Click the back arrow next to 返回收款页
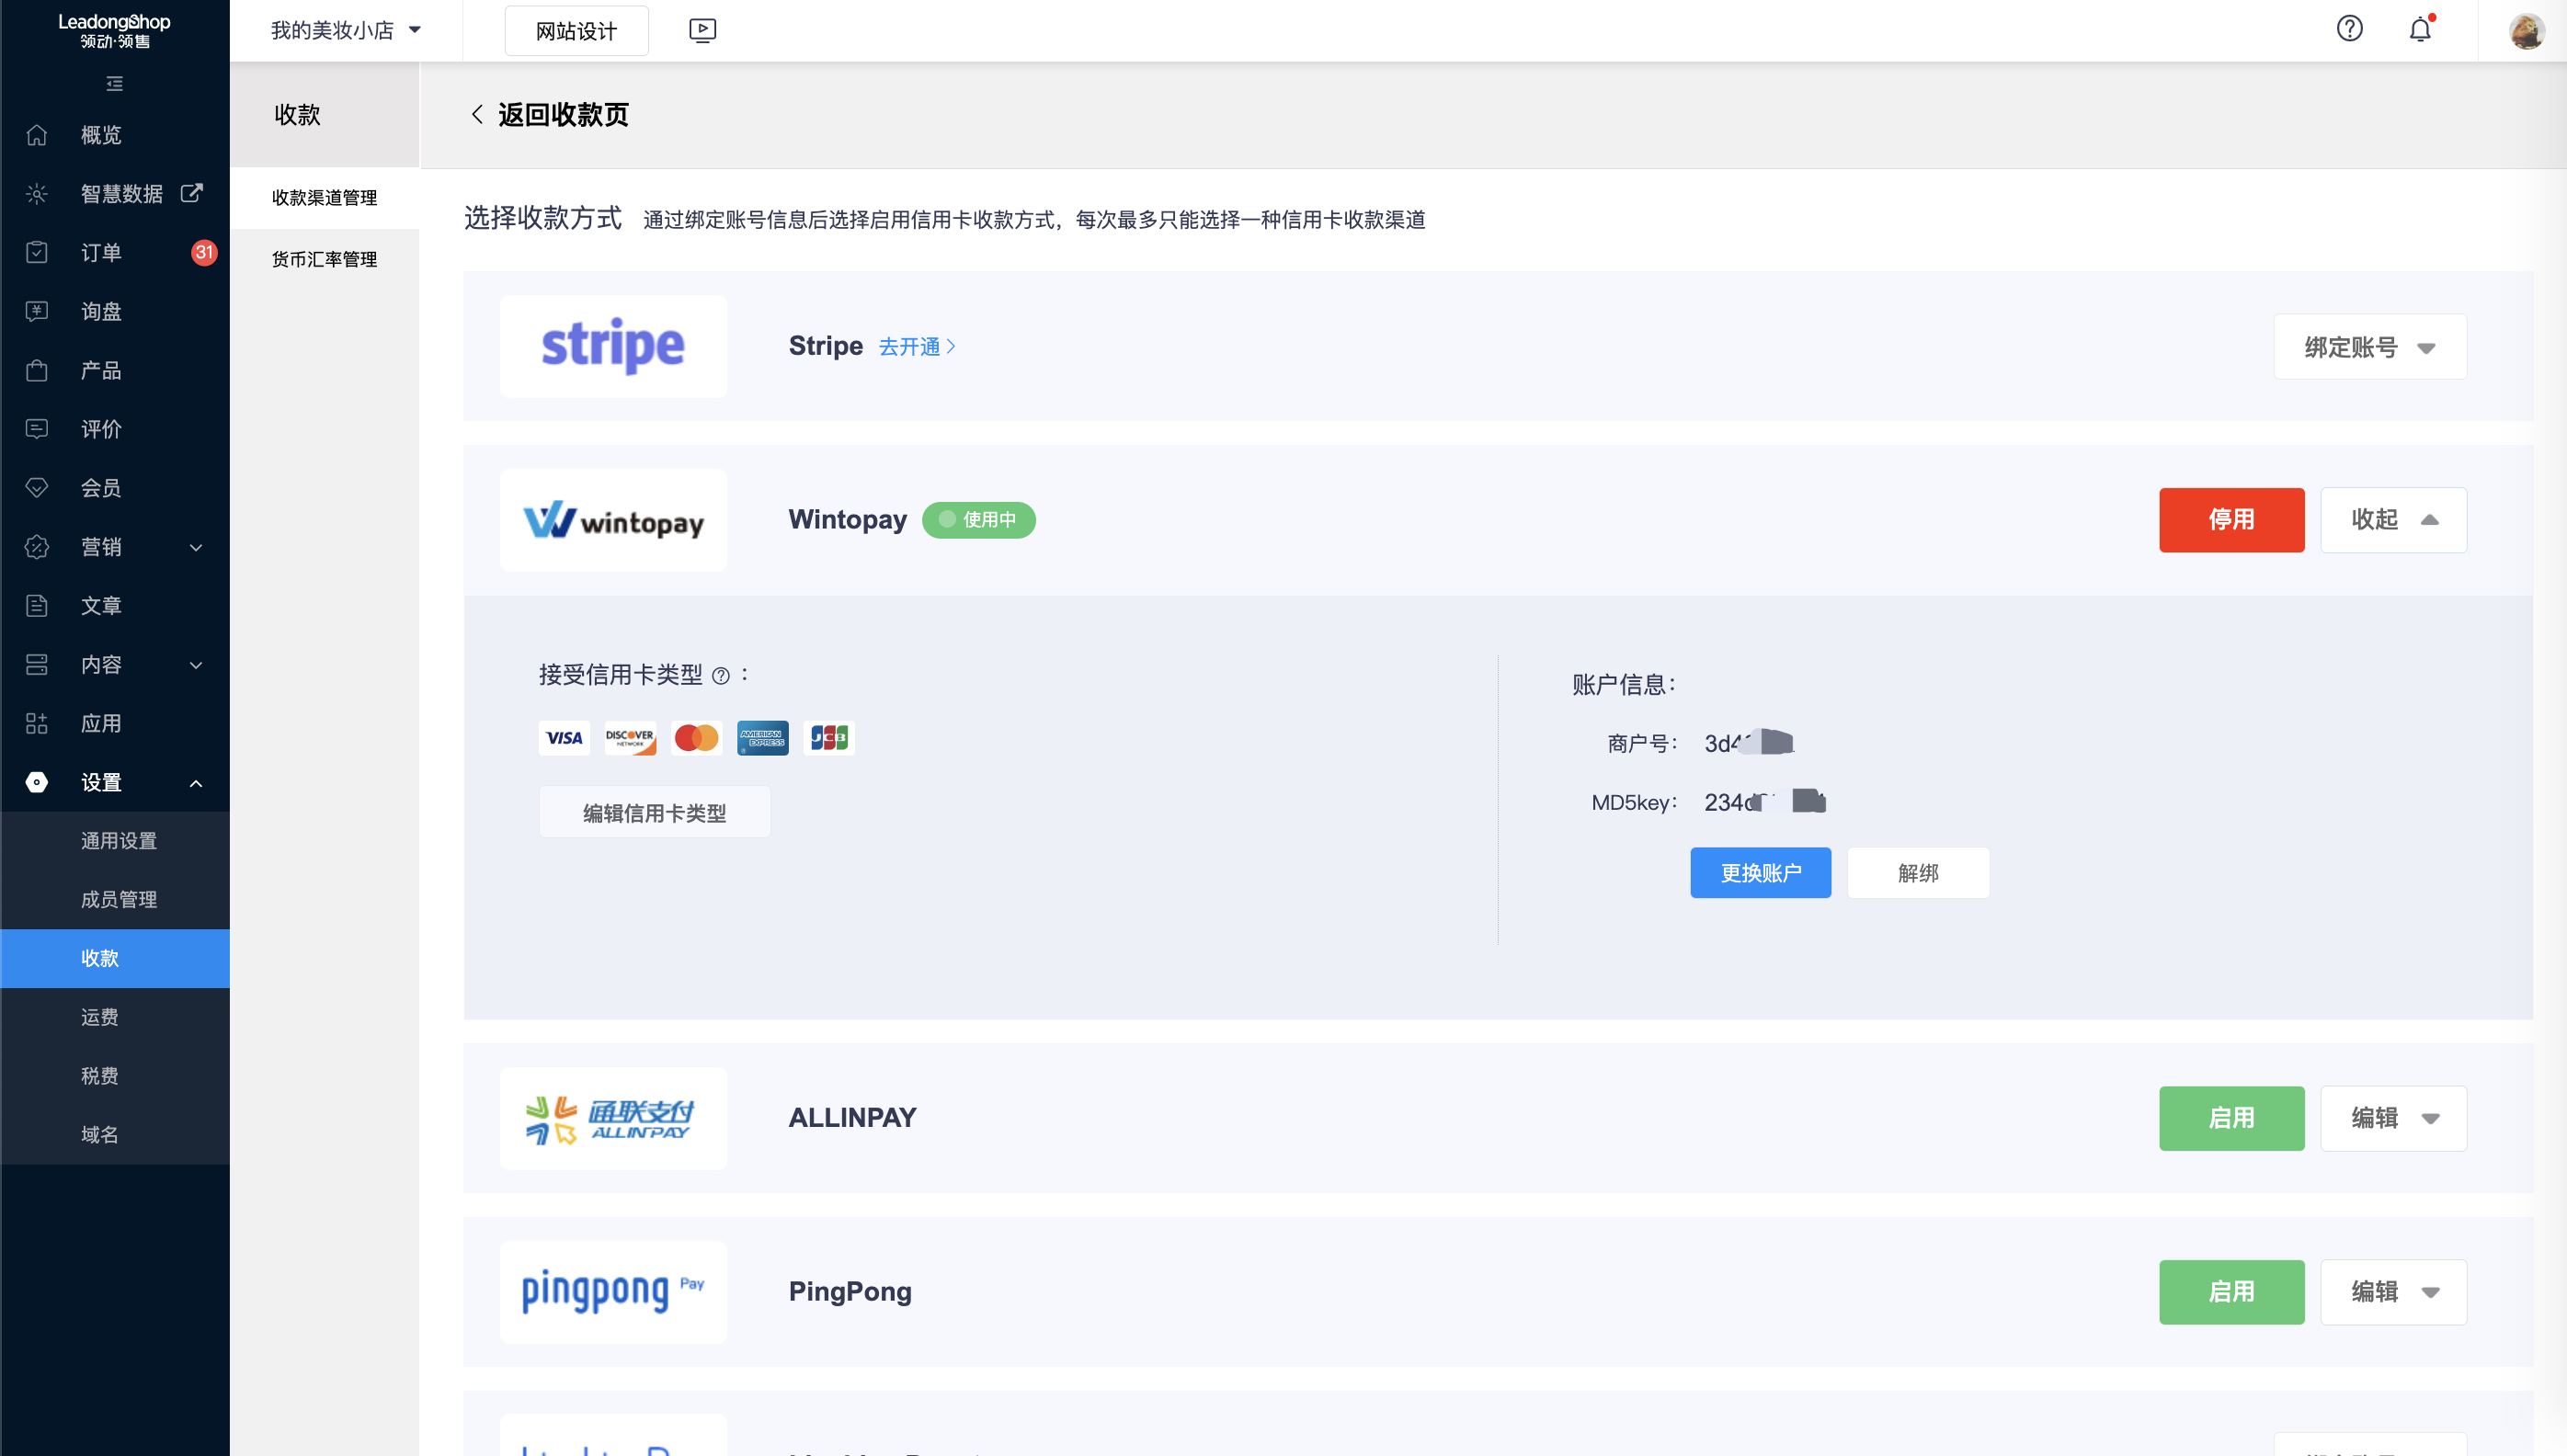 (478, 115)
